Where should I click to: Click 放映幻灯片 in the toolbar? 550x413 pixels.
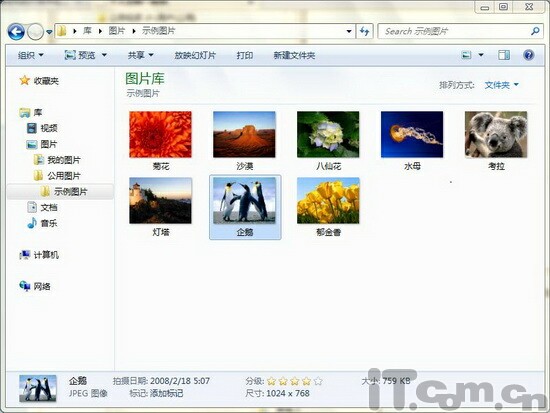point(195,55)
